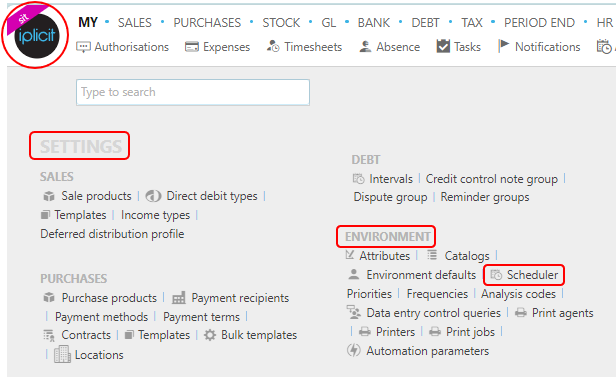
Task: Click the Direct debit types icon
Action: click(x=153, y=196)
